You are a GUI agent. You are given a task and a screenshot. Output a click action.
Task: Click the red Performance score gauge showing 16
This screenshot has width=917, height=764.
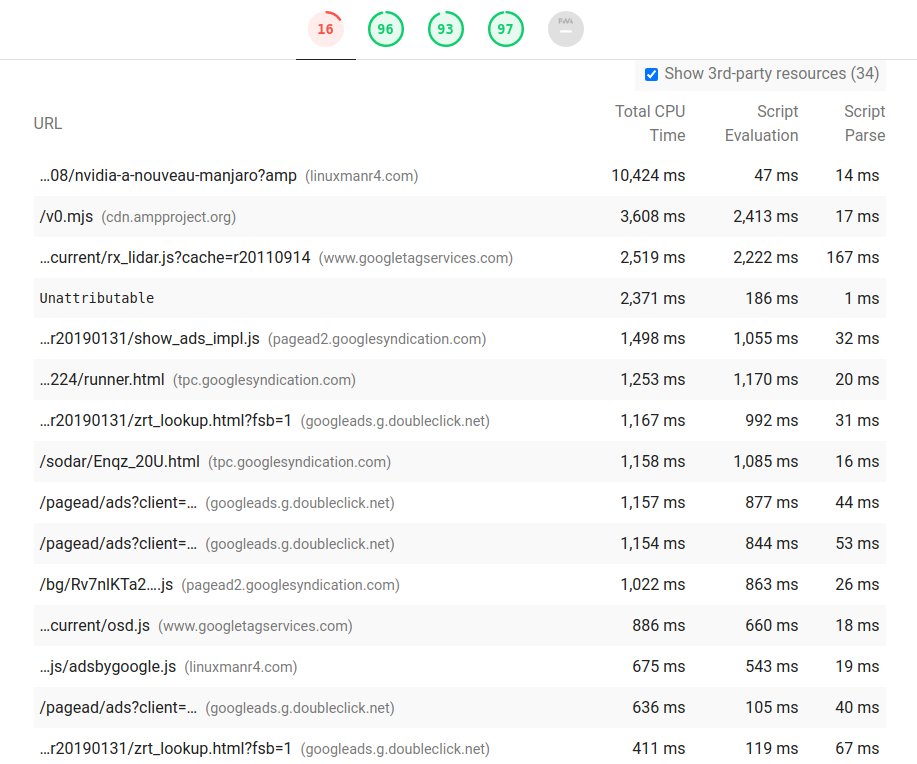(x=325, y=29)
